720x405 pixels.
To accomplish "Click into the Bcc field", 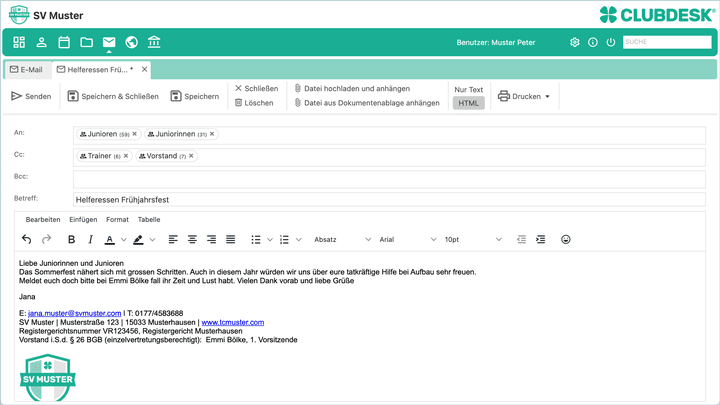I will tap(389, 179).
